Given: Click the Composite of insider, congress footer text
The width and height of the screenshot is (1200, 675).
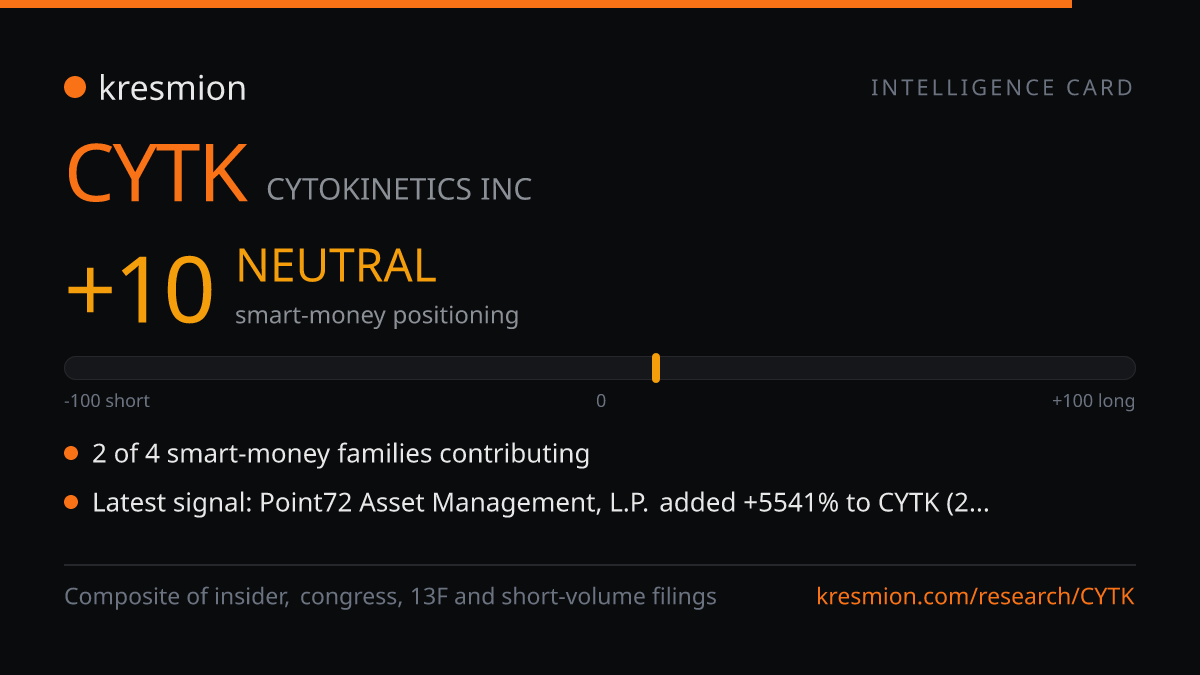Looking at the screenshot, I should pos(391,597).
